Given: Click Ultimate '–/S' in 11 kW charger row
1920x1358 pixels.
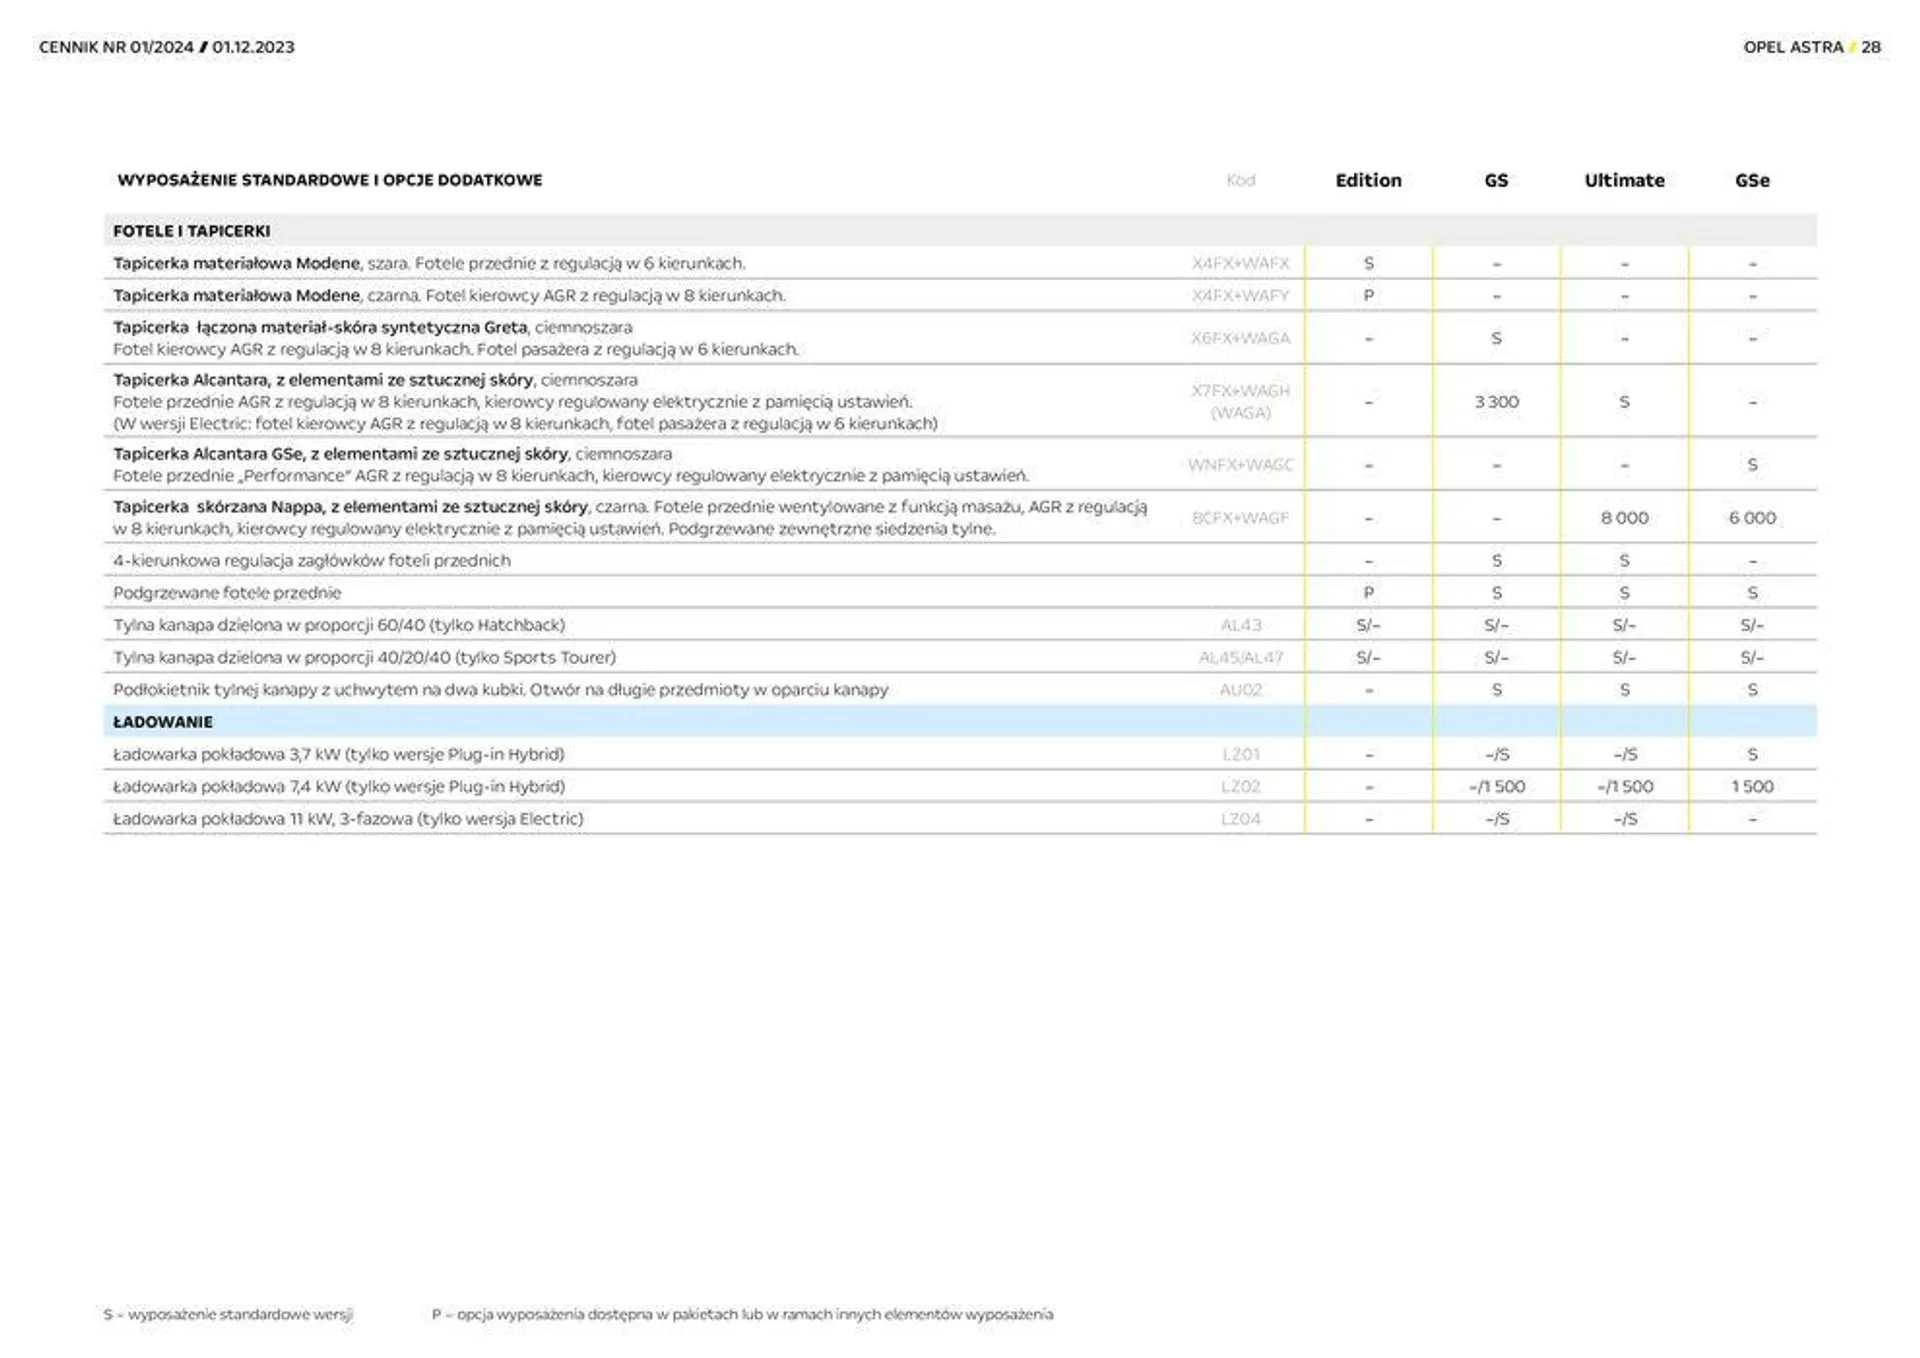Looking at the screenshot, I should click(x=1624, y=819).
